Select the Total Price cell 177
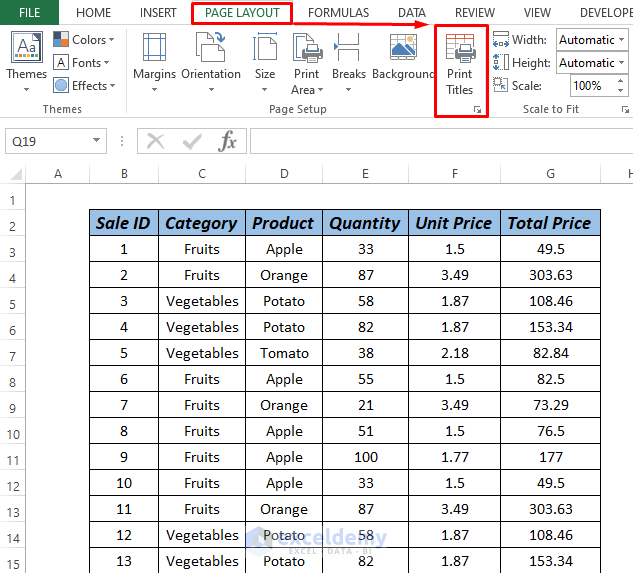Image resolution: width=633 pixels, height=573 pixels. (551, 457)
